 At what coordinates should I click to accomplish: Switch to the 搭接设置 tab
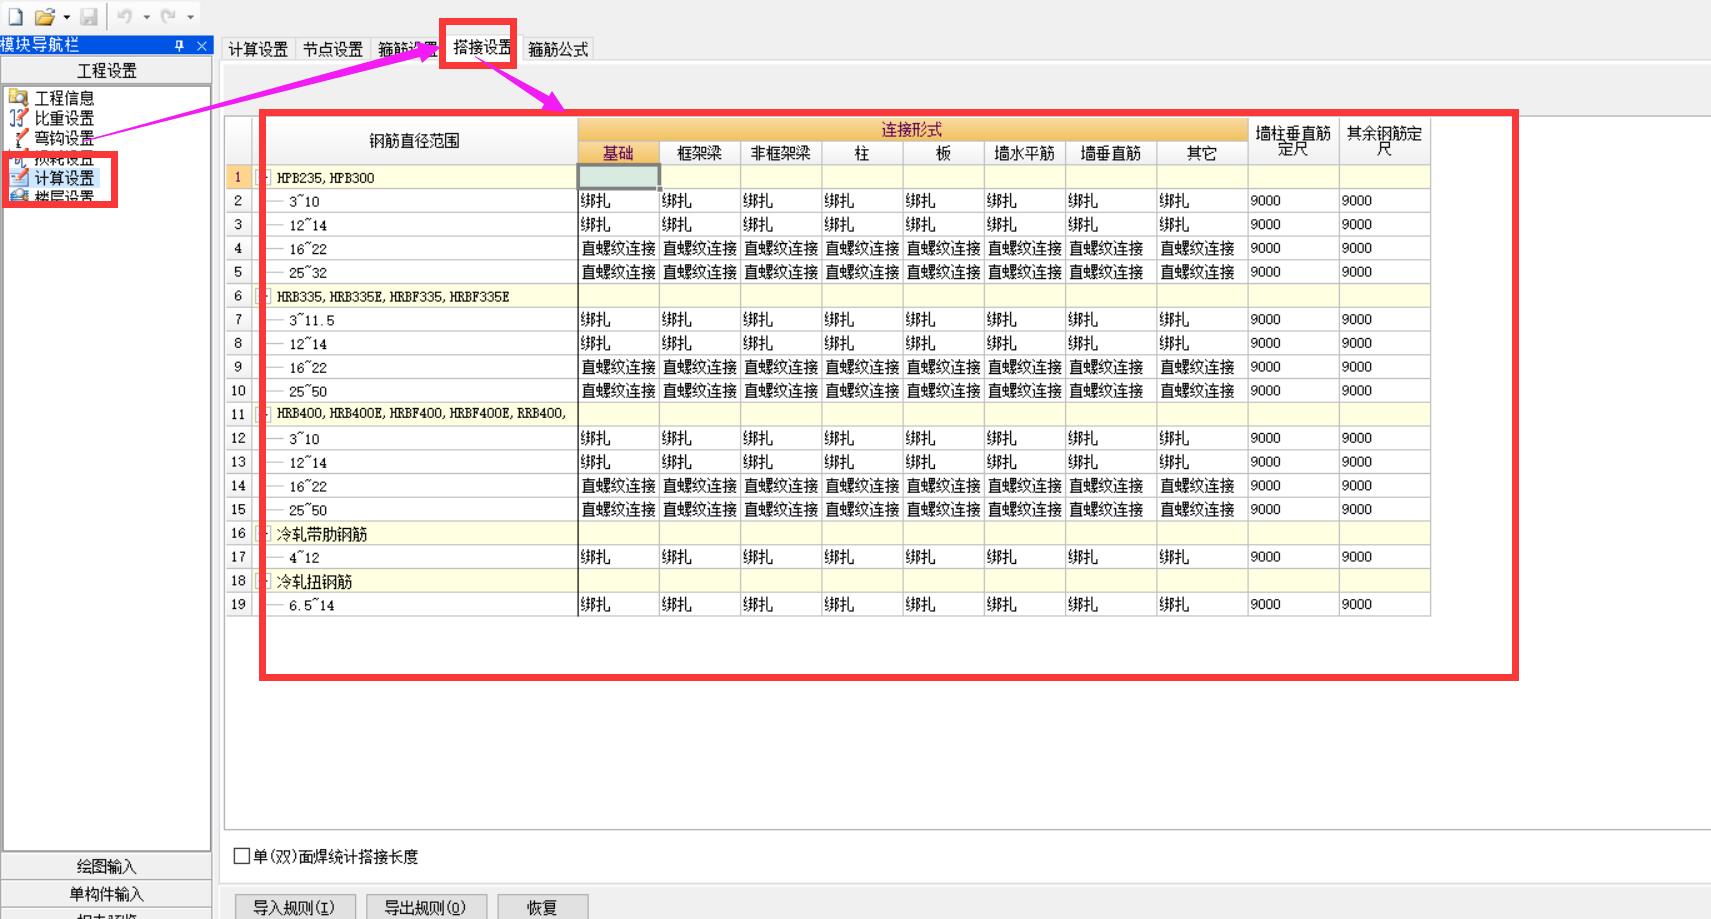(x=482, y=47)
